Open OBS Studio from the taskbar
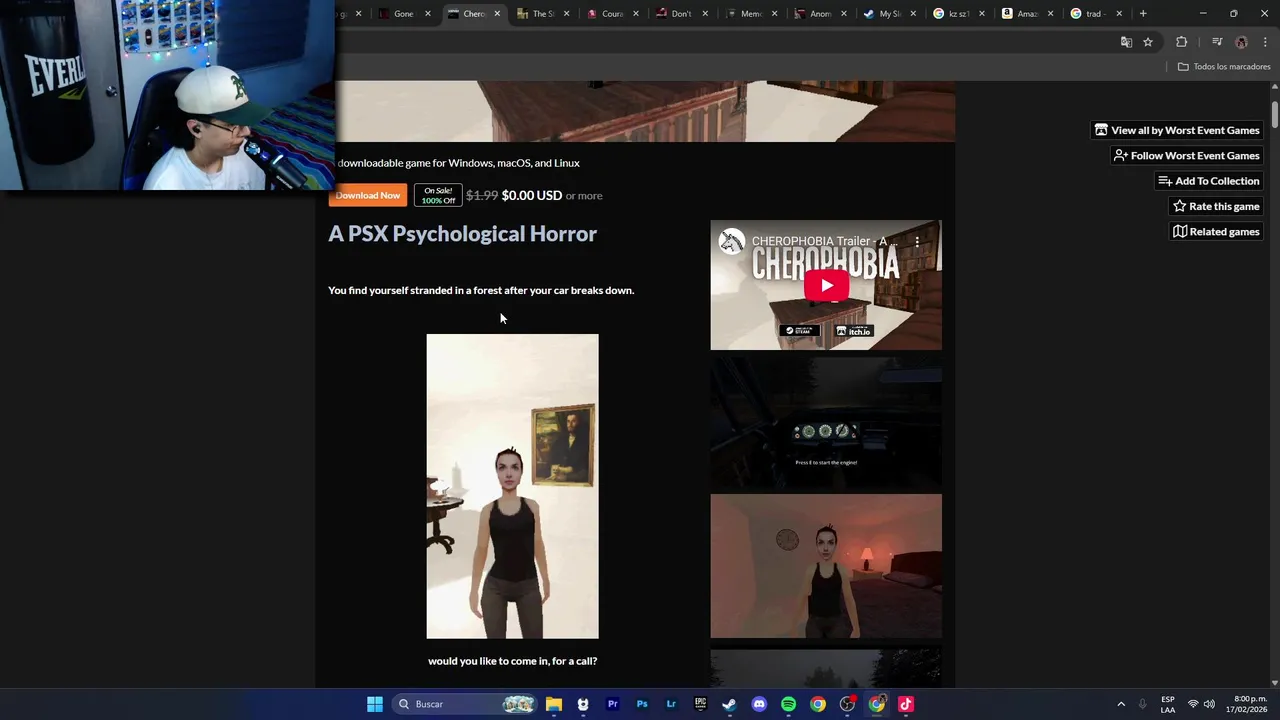Screen dimensions: 1280x720 pyautogui.click(x=847, y=704)
